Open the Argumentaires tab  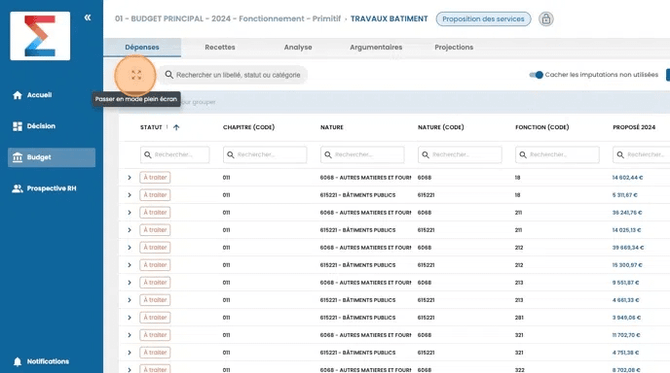[376, 47]
